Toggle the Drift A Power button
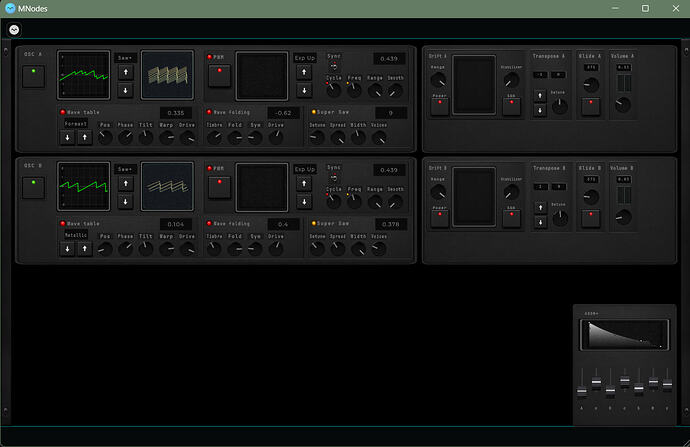The image size is (690, 447). click(439, 107)
